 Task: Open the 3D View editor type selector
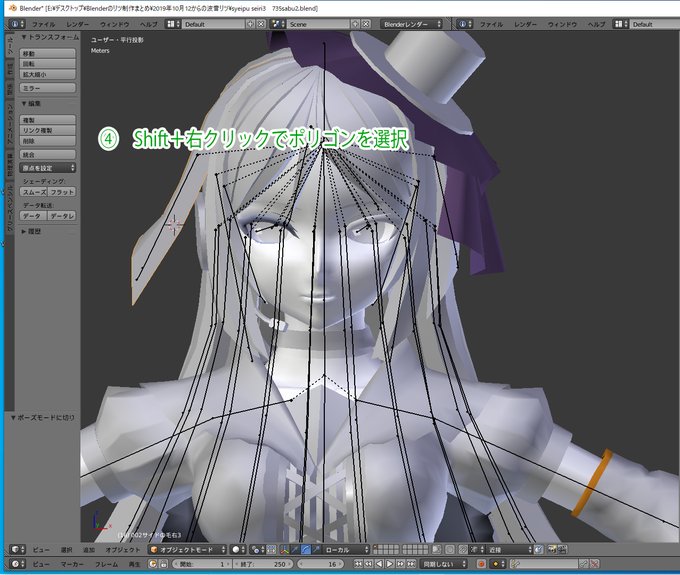click(17, 549)
